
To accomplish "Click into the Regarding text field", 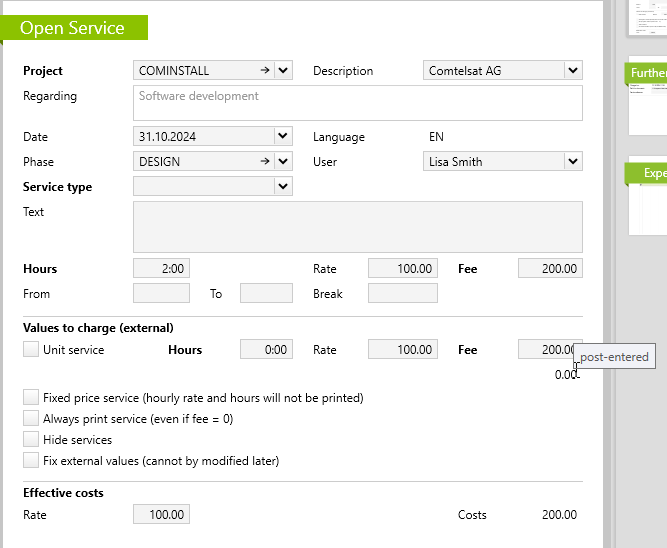I will 357,102.
